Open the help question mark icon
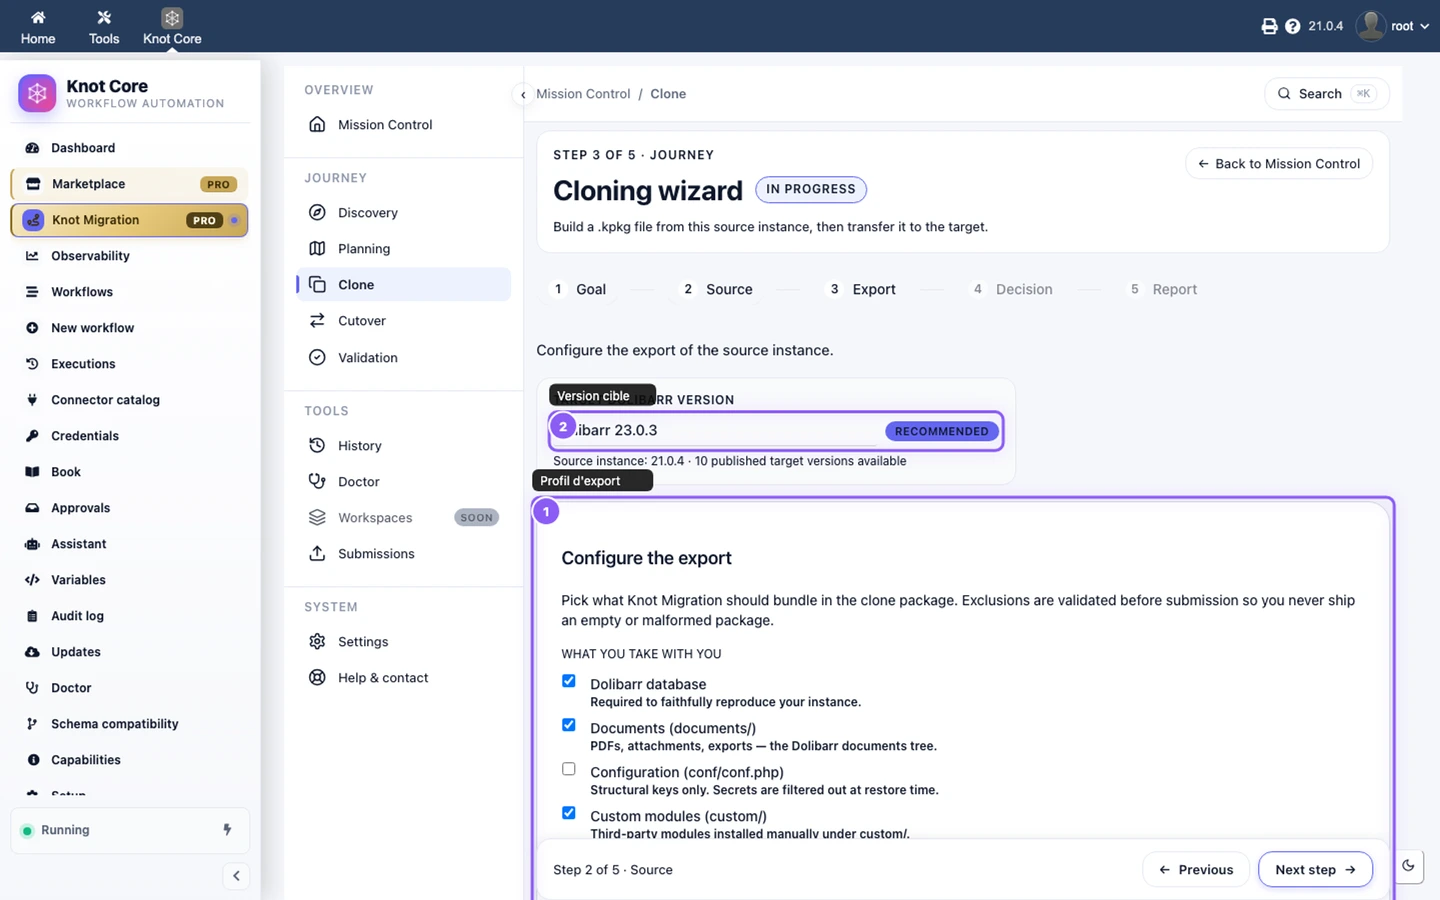The height and width of the screenshot is (900, 1440). [x=1292, y=26]
